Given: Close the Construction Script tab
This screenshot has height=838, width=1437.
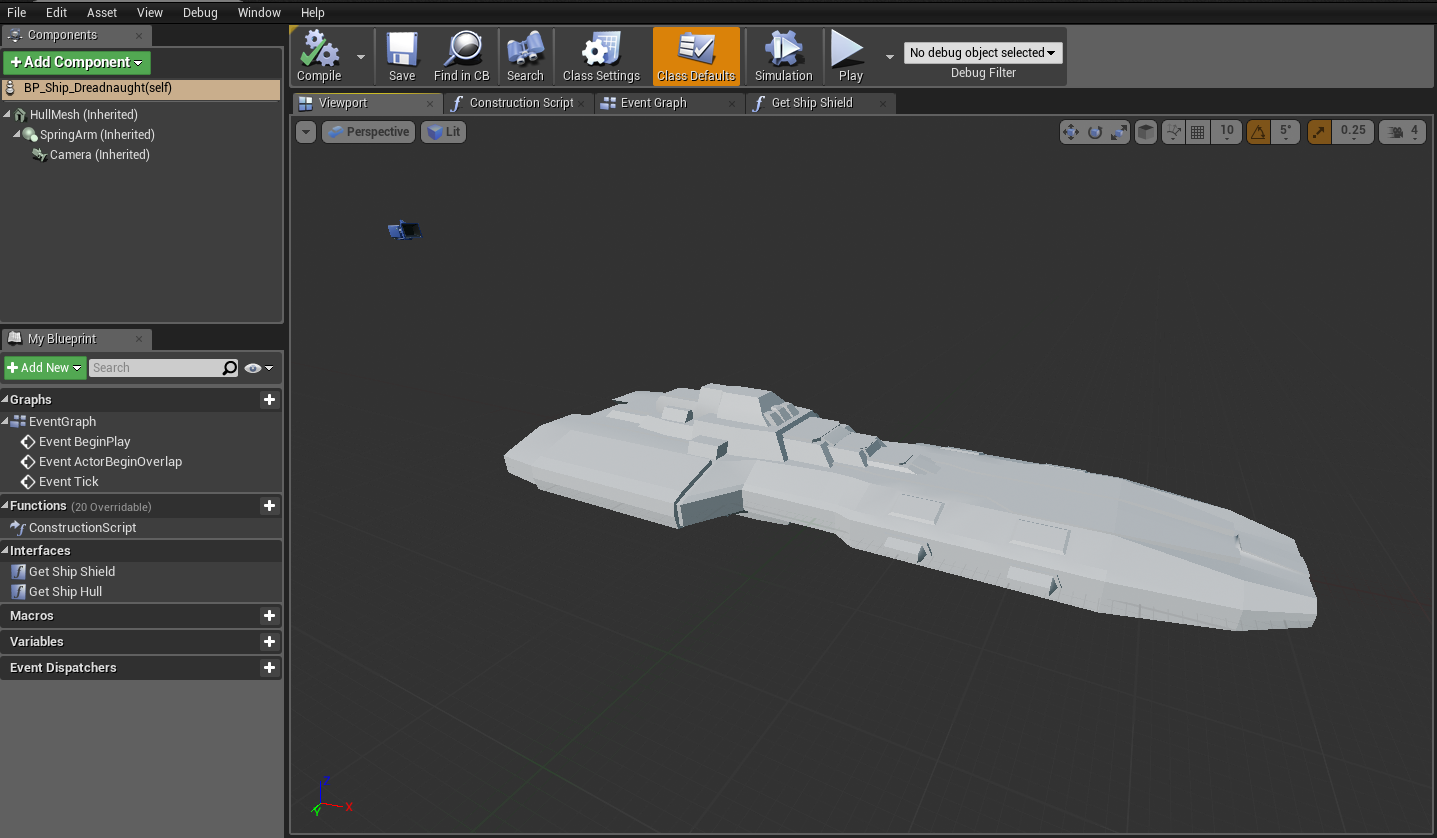Looking at the screenshot, I should point(581,103).
